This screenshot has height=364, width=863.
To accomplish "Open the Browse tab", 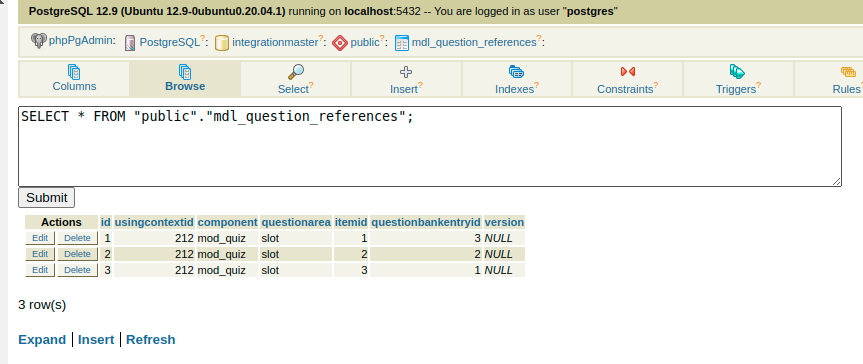I will [185, 79].
